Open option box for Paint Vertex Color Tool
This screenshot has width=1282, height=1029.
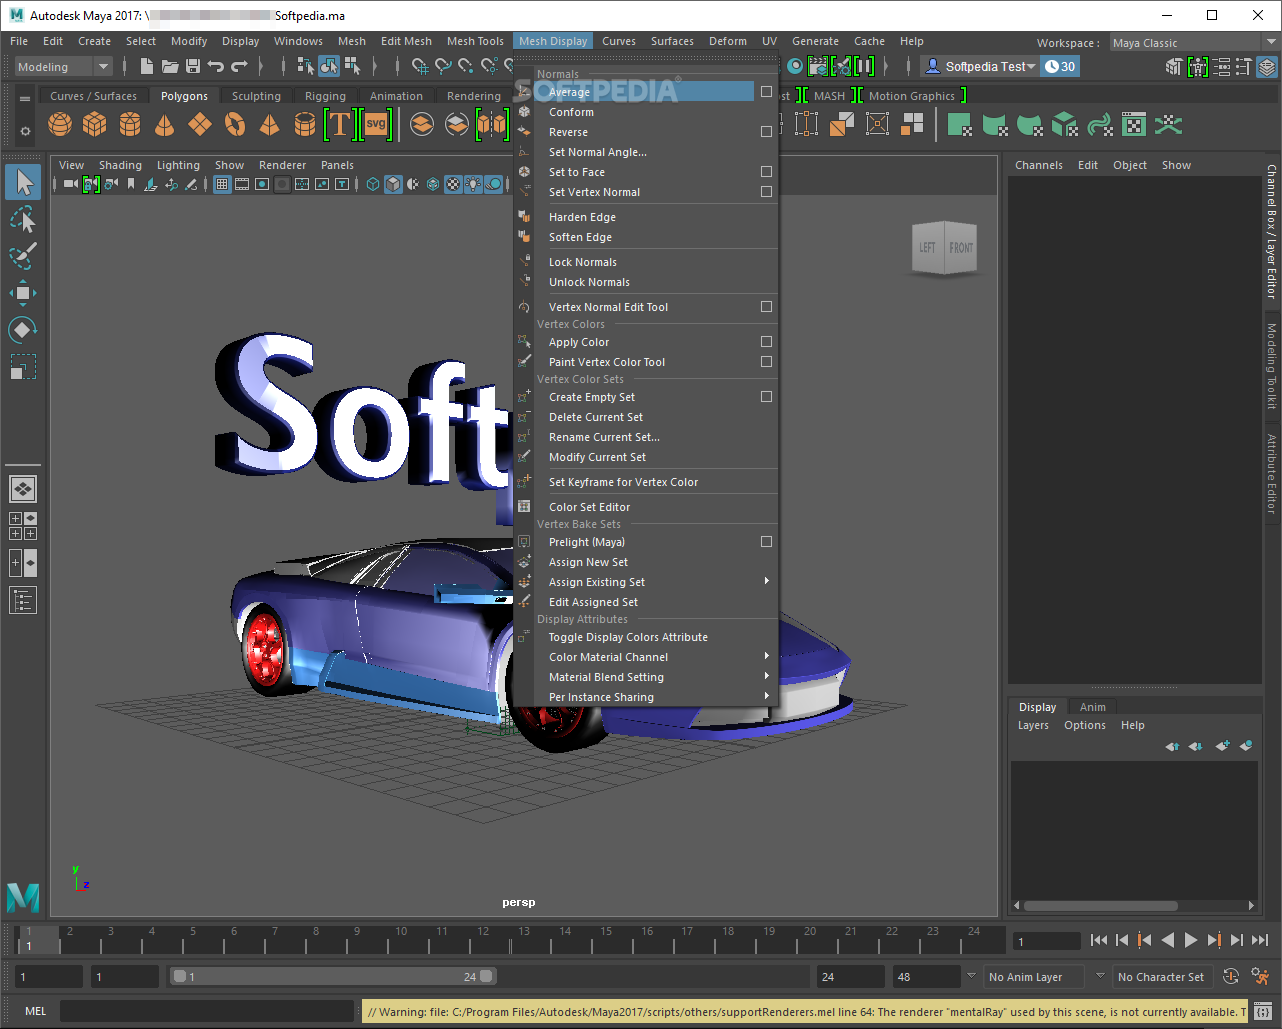766,362
